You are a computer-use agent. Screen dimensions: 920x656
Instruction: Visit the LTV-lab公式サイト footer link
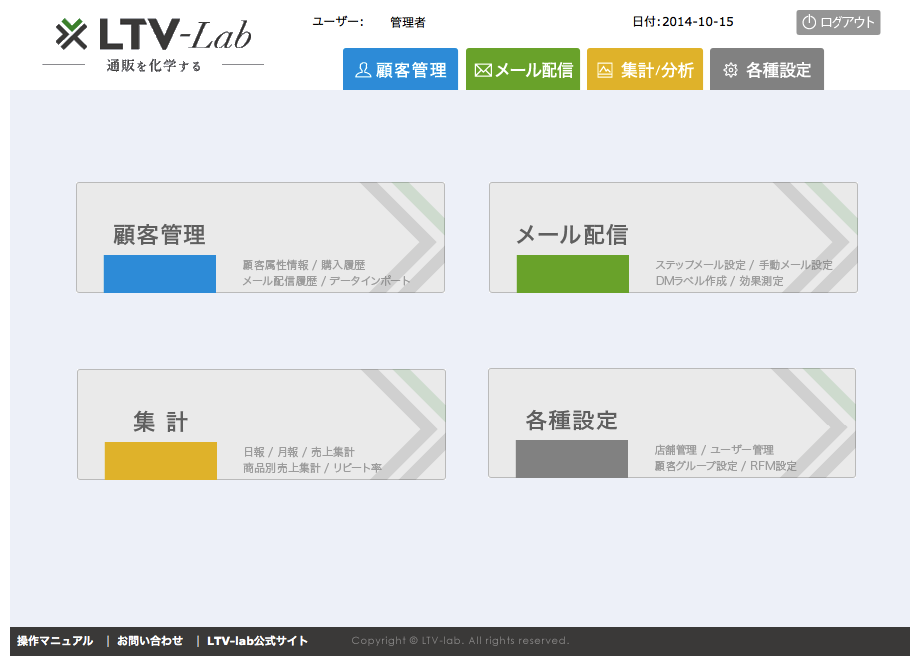click(257, 641)
